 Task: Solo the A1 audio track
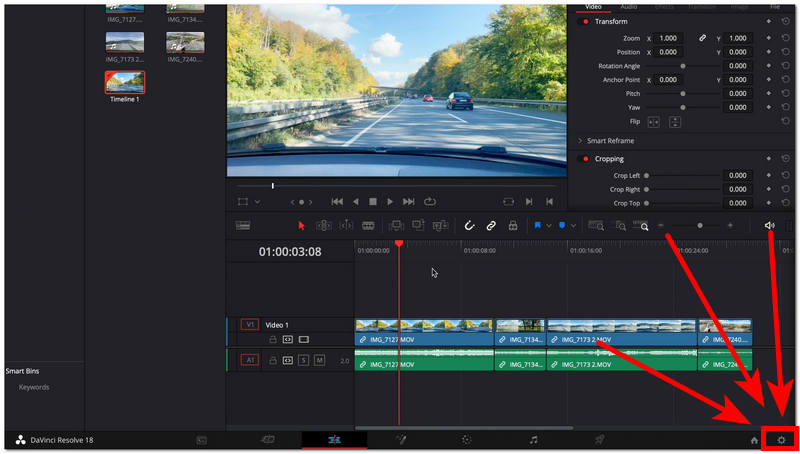pyautogui.click(x=304, y=360)
